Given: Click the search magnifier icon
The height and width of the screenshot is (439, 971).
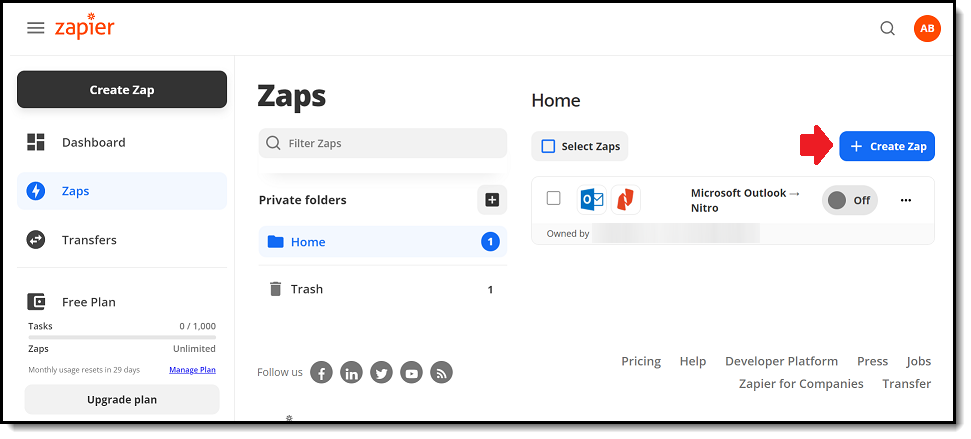Looking at the screenshot, I should (887, 28).
